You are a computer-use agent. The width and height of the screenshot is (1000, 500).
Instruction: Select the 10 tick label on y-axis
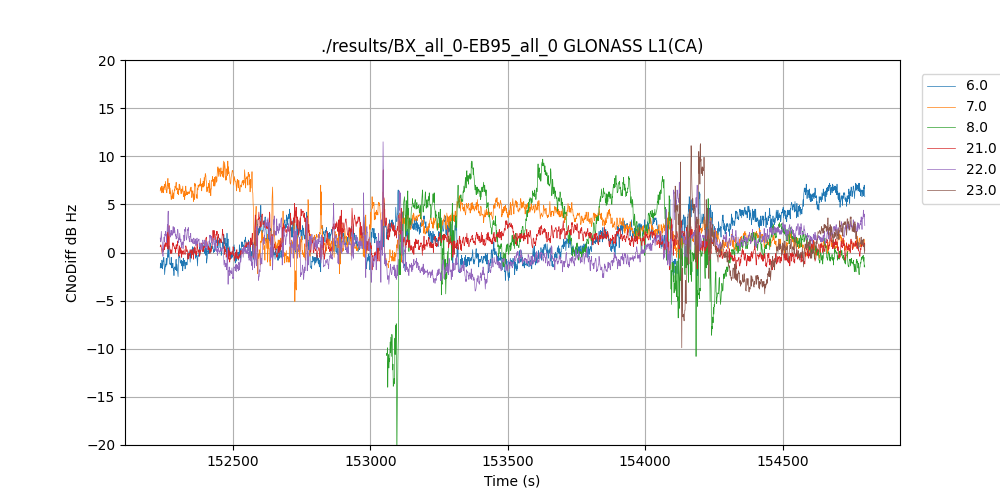pyautogui.click(x=108, y=157)
